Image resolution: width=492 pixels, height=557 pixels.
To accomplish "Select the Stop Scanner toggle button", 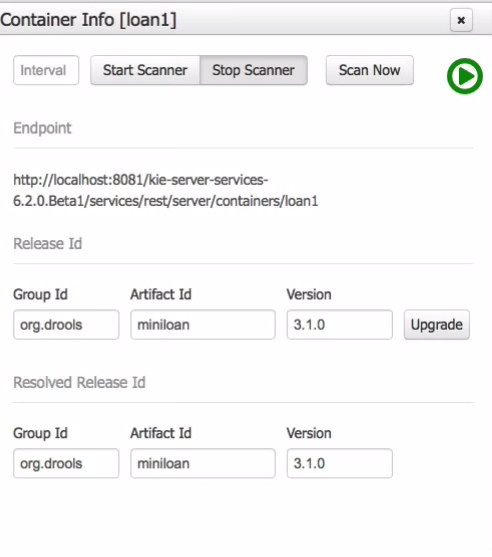I will (x=253, y=70).
